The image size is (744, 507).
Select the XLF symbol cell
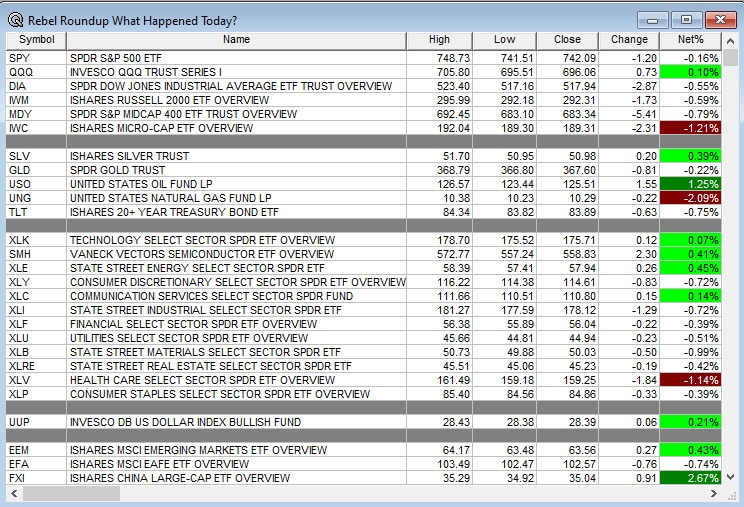pyautogui.click(x=36, y=324)
